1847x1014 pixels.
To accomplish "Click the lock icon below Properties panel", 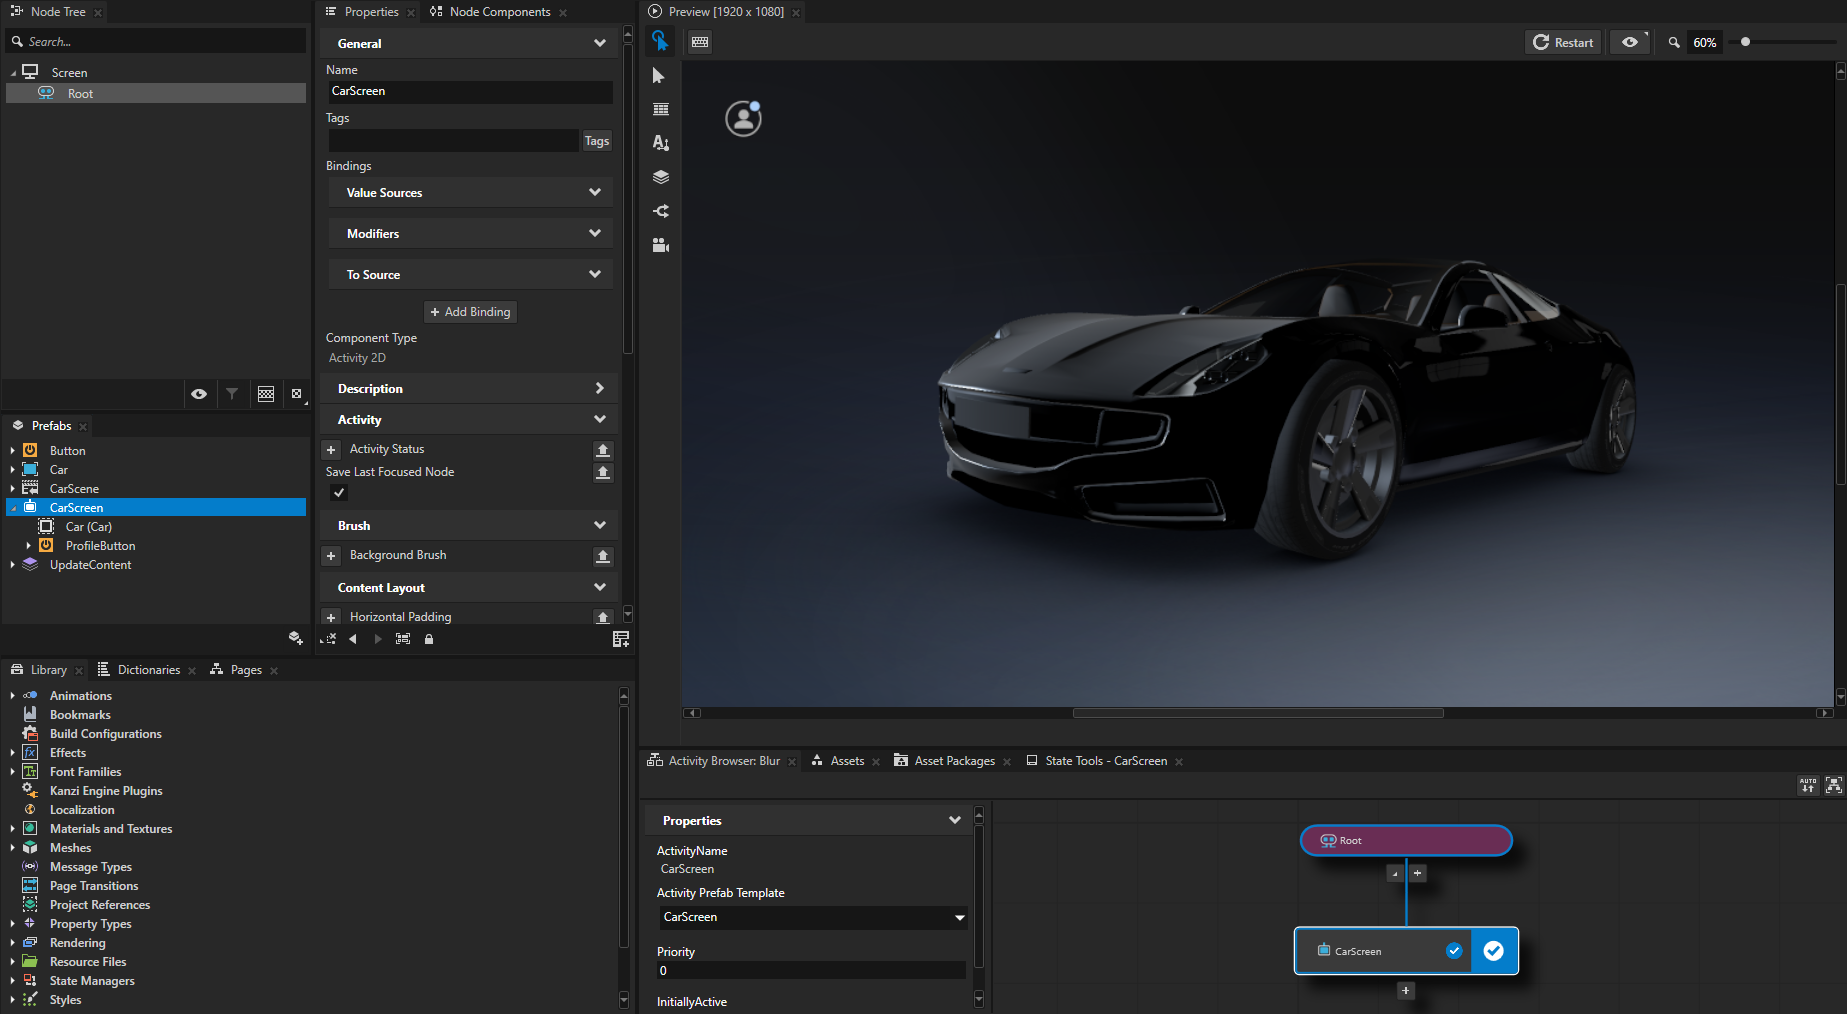I will 429,639.
